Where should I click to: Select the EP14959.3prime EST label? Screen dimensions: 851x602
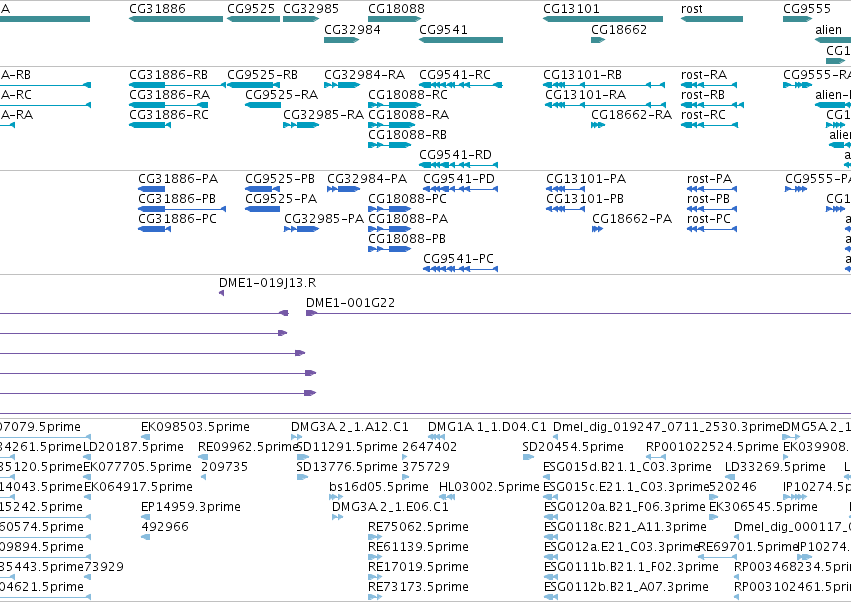coord(191,507)
